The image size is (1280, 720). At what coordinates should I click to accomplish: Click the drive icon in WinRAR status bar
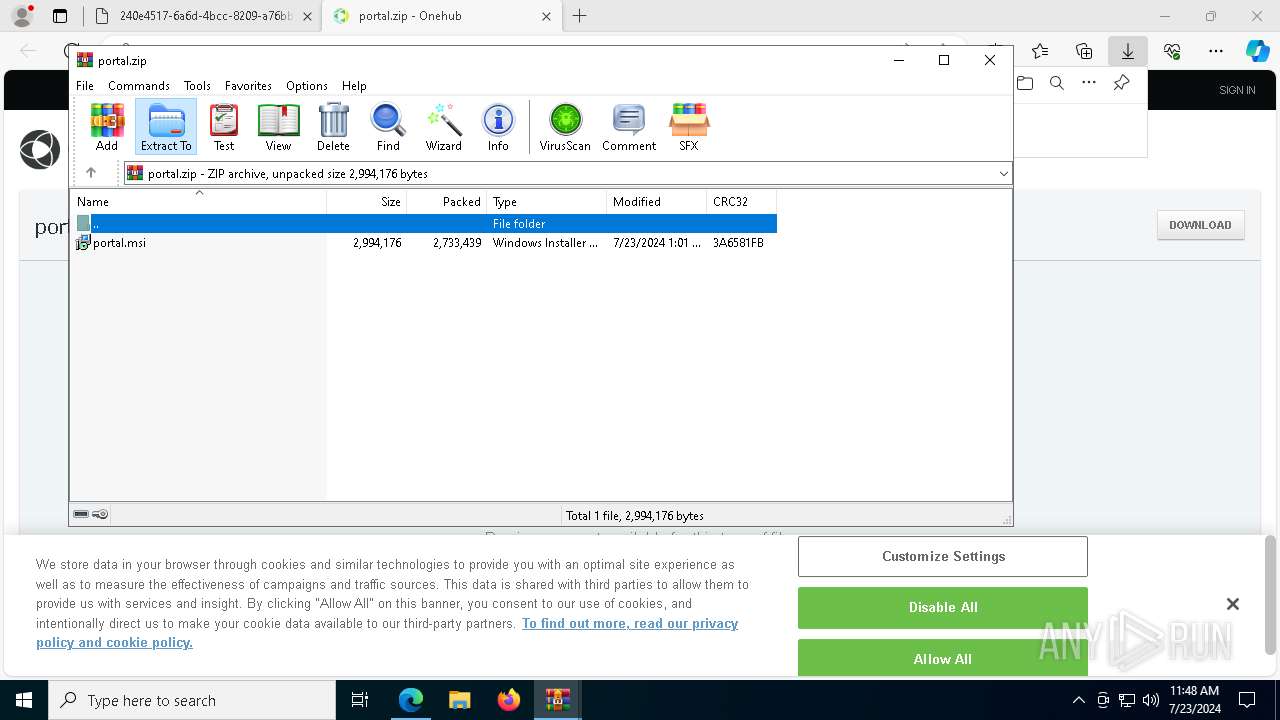point(81,514)
